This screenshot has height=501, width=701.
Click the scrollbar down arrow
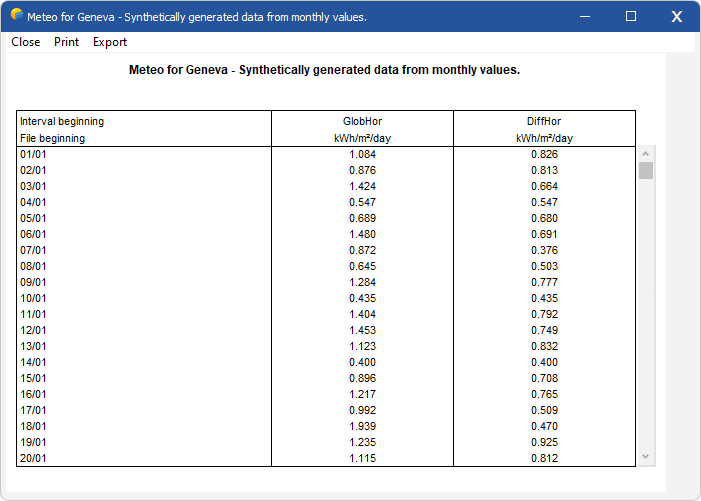645,456
